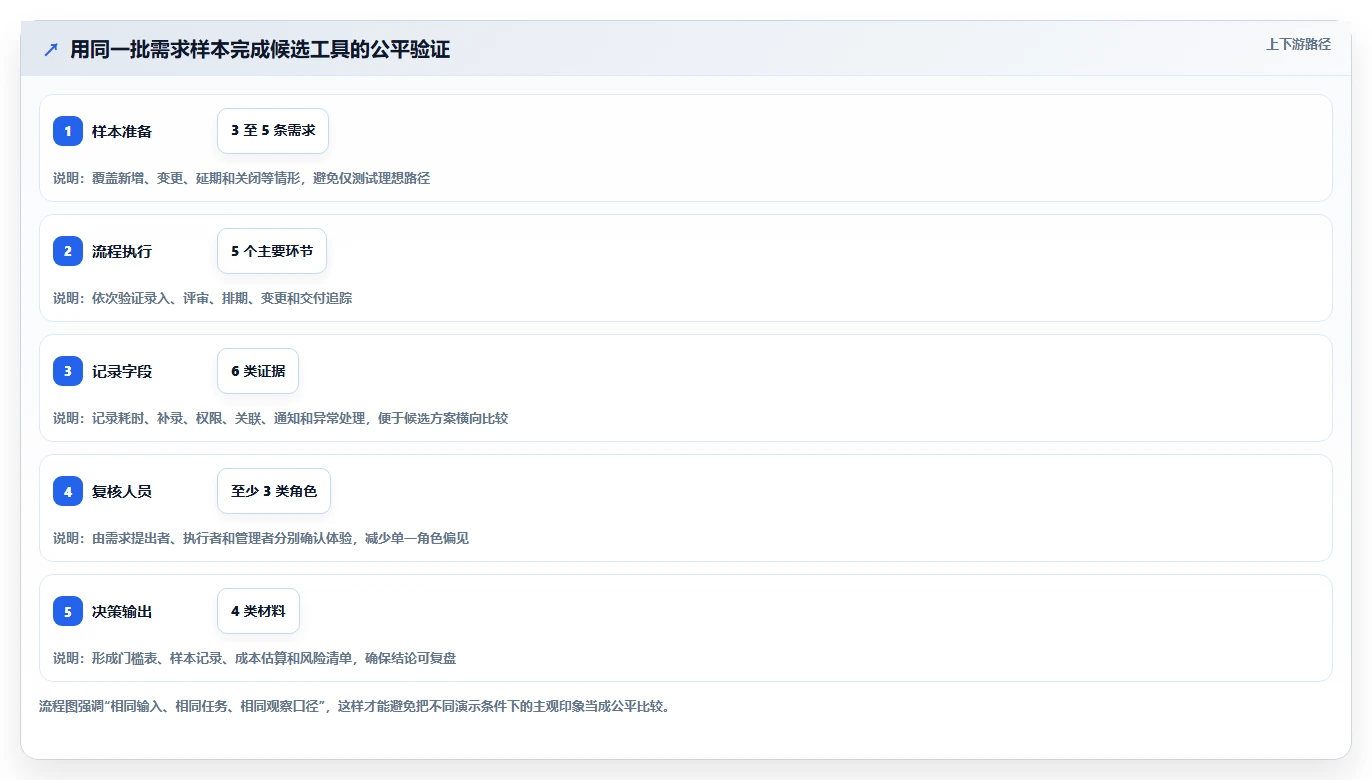Click the 决策输出 step title
Viewport: 1372px width, 780px height.
coord(122,611)
